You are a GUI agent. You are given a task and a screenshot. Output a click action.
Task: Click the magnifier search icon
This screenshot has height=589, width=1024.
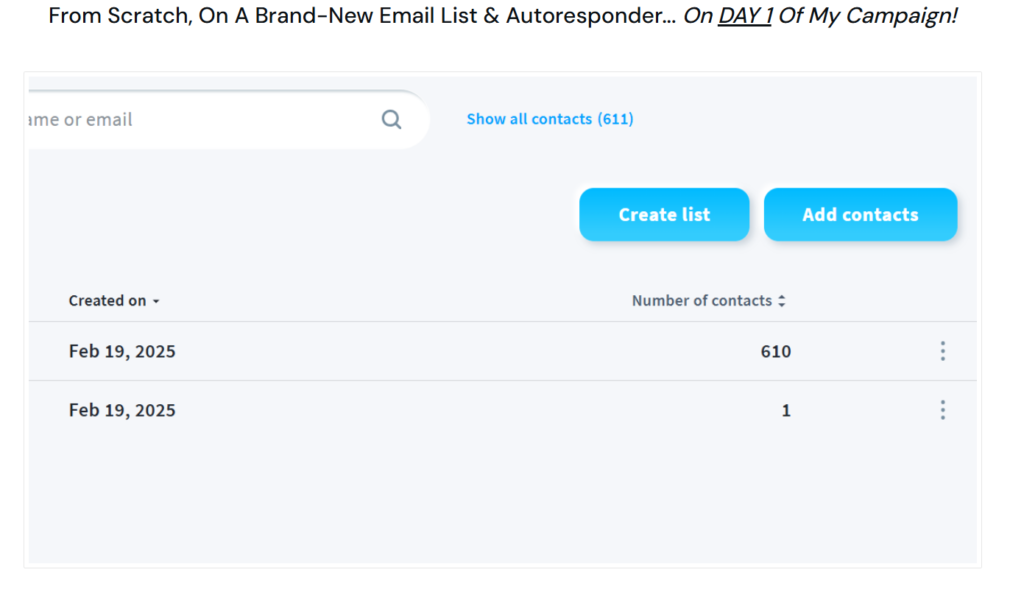391,120
